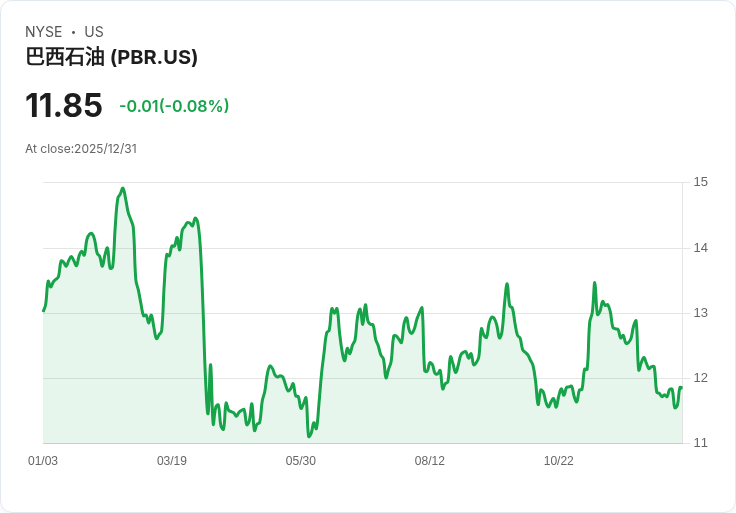Click the 11 price axis label
736x513 pixels.
tap(700, 443)
